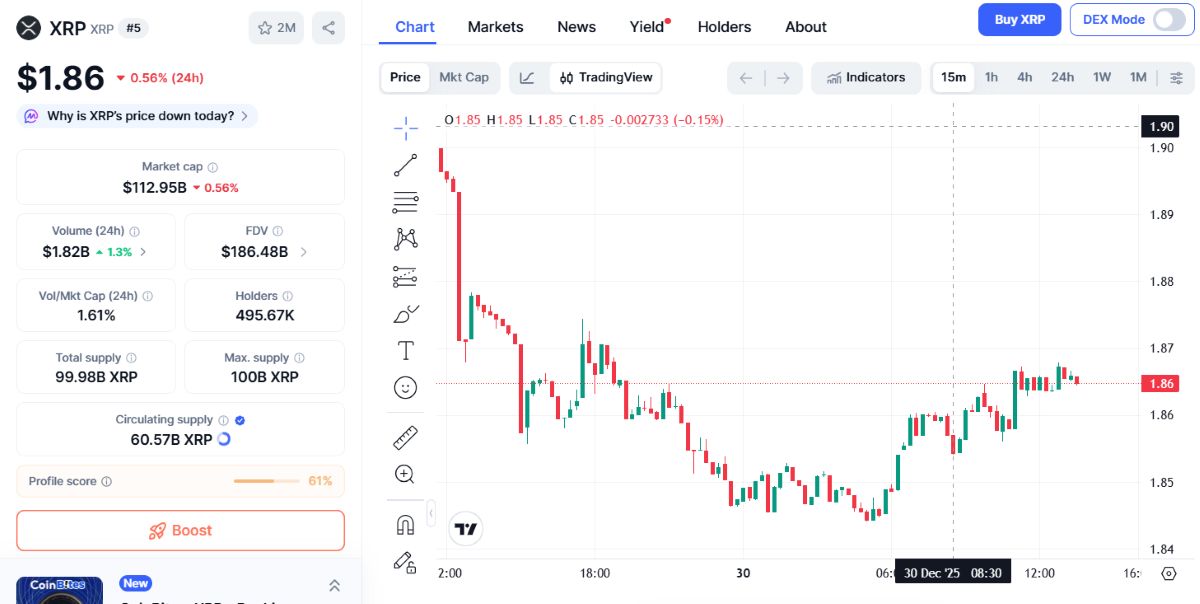Select the text annotation tool
1200x604 pixels.
pos(405,351)
